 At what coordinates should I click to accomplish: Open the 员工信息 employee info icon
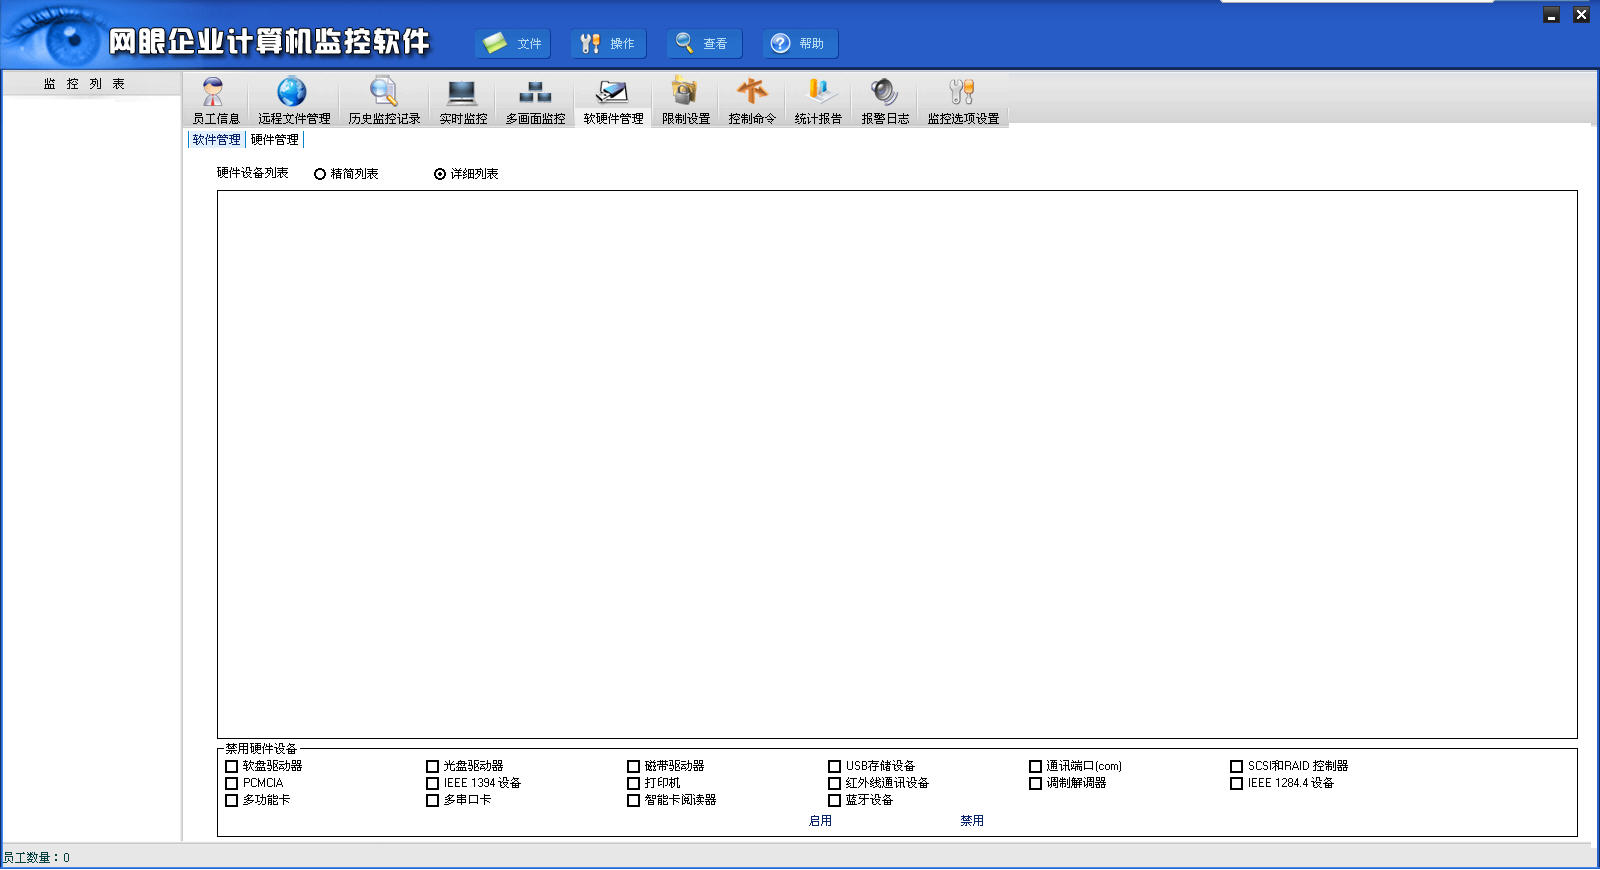[x=215, y=100]
